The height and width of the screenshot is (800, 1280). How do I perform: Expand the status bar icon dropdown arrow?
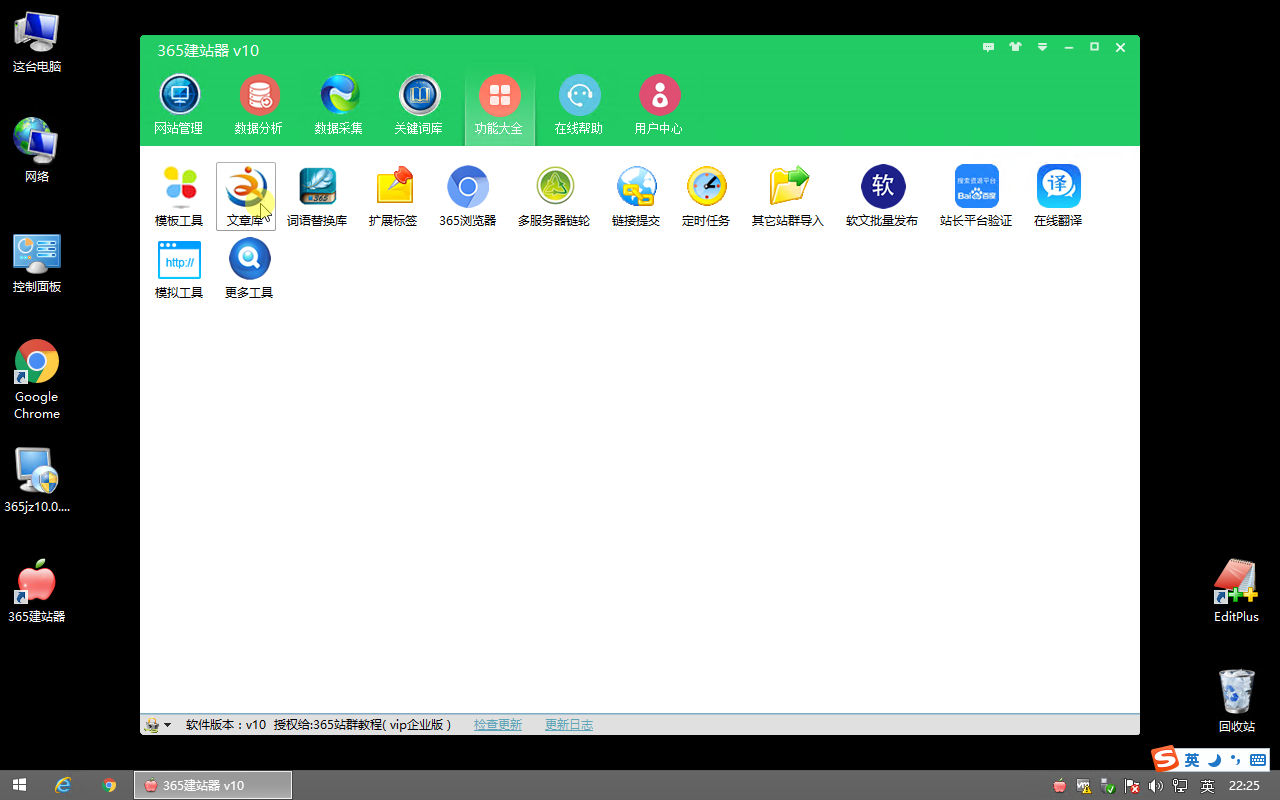pyautogui.click(x=167, y=725)
